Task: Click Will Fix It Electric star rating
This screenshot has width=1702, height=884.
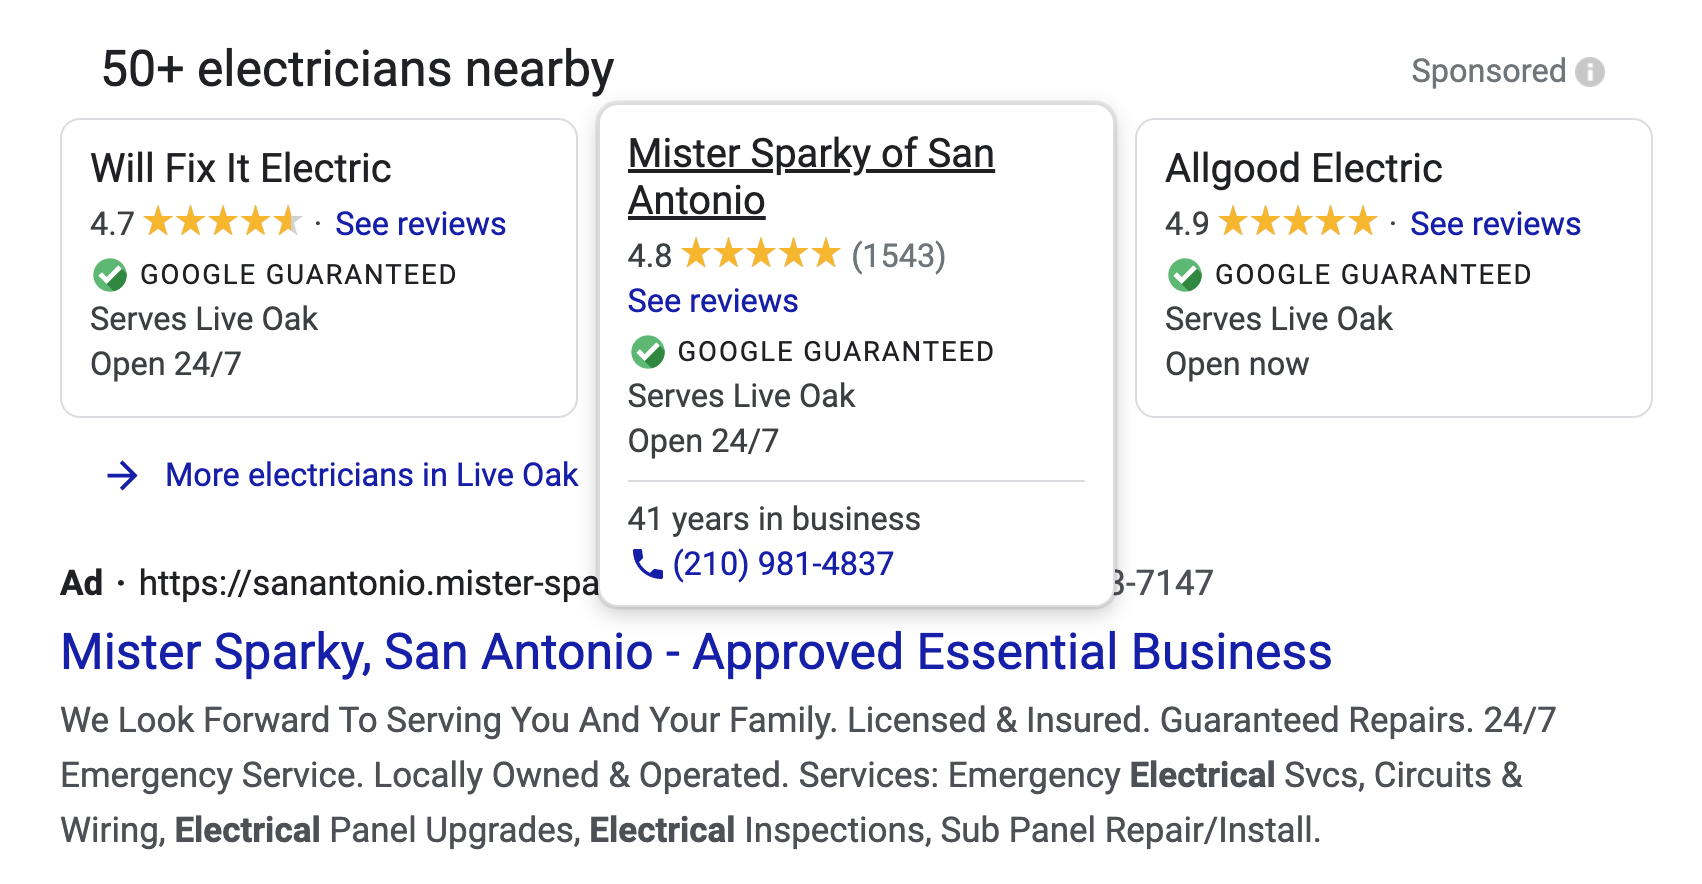Action: [x=222, y=222]
